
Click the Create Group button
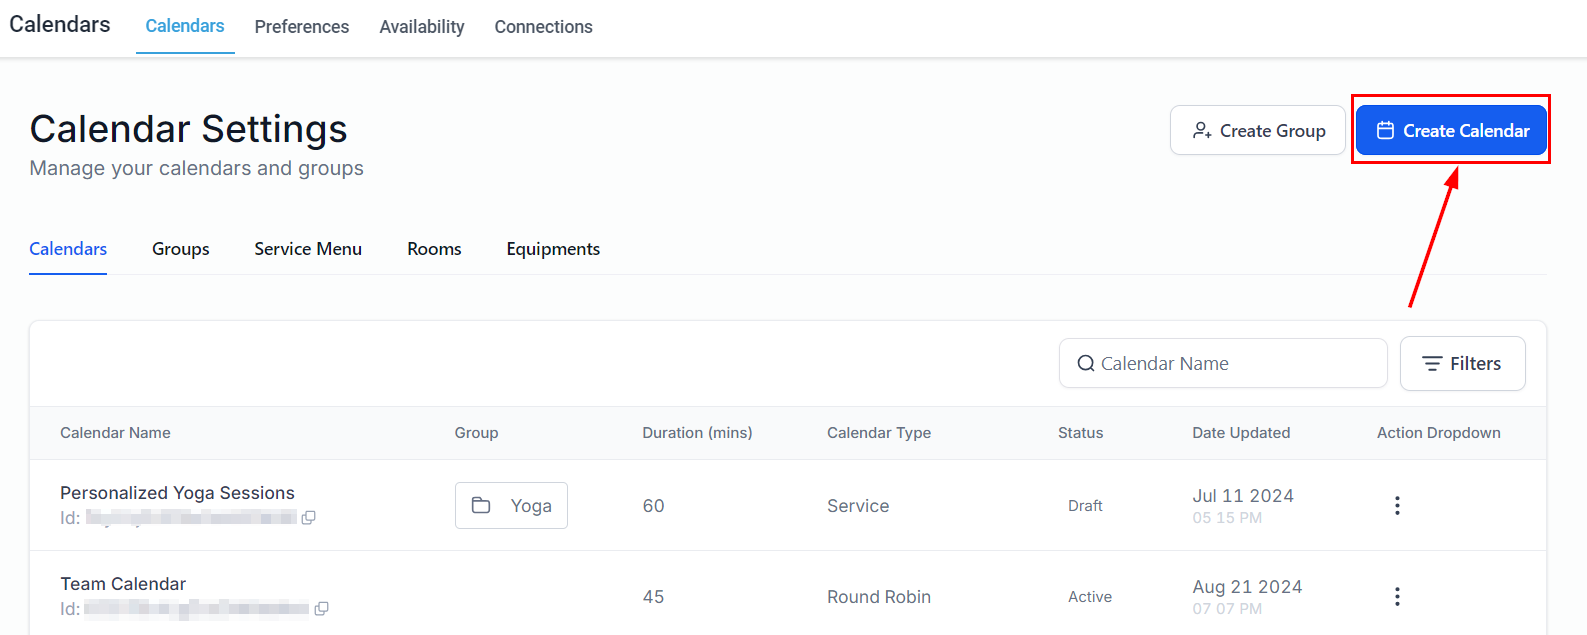click(1258, 131)
